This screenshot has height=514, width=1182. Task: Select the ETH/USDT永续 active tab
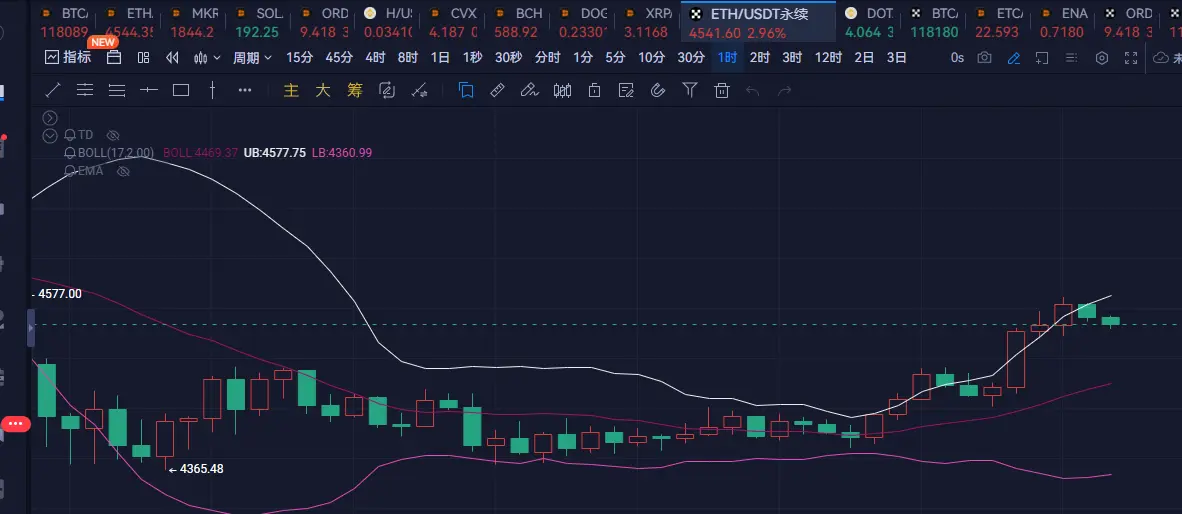point(758,23)
